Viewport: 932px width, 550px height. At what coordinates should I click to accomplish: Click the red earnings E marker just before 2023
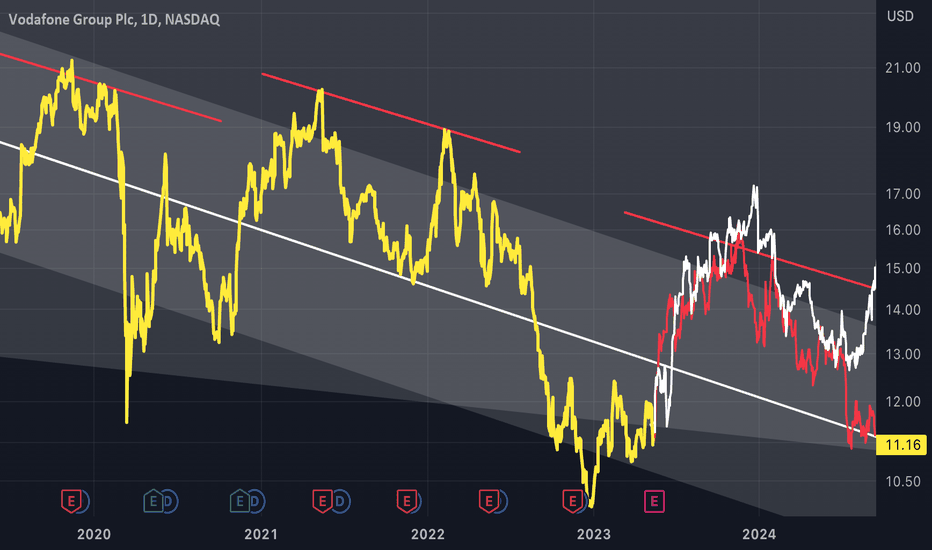tap(573, 501)
